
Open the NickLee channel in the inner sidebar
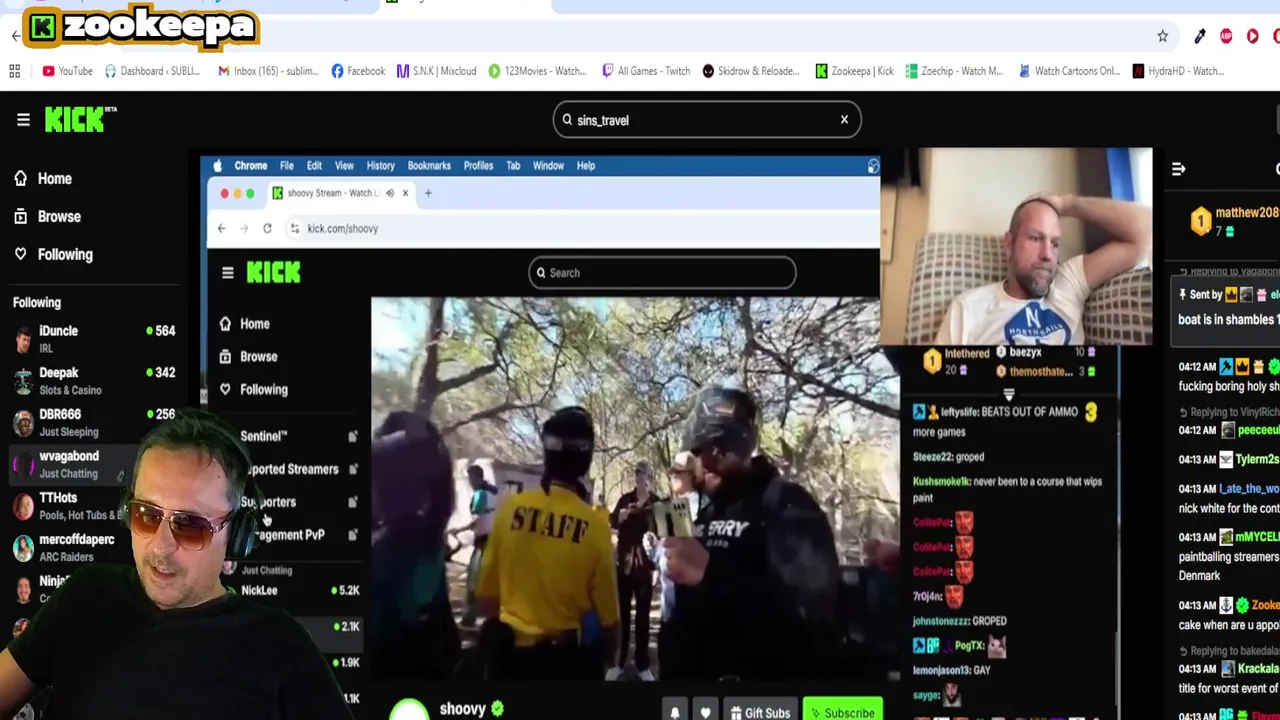[x=290, y=591]
